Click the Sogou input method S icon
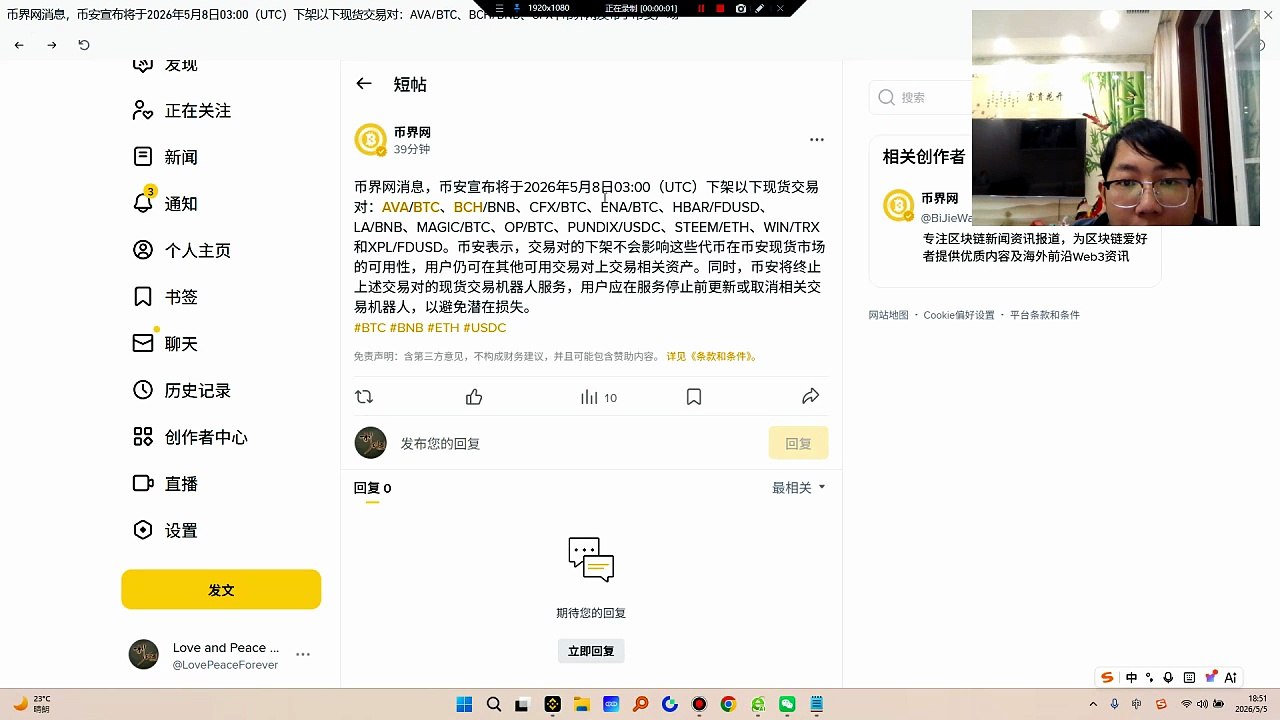 [1107, 678]
